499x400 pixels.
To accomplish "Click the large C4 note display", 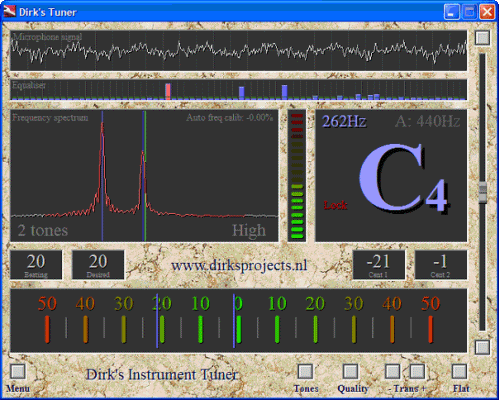I will 403,178.
